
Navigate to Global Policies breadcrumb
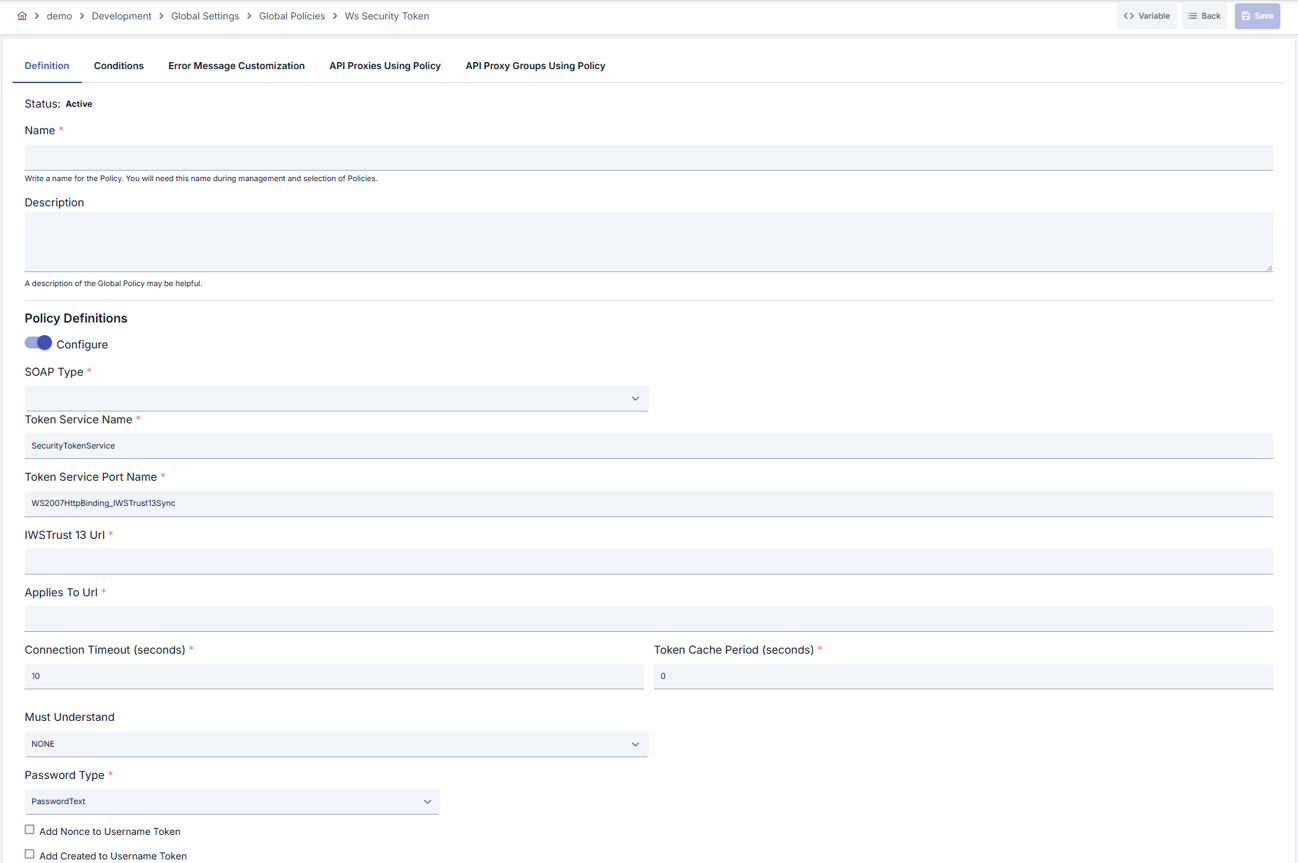[292, 16]
